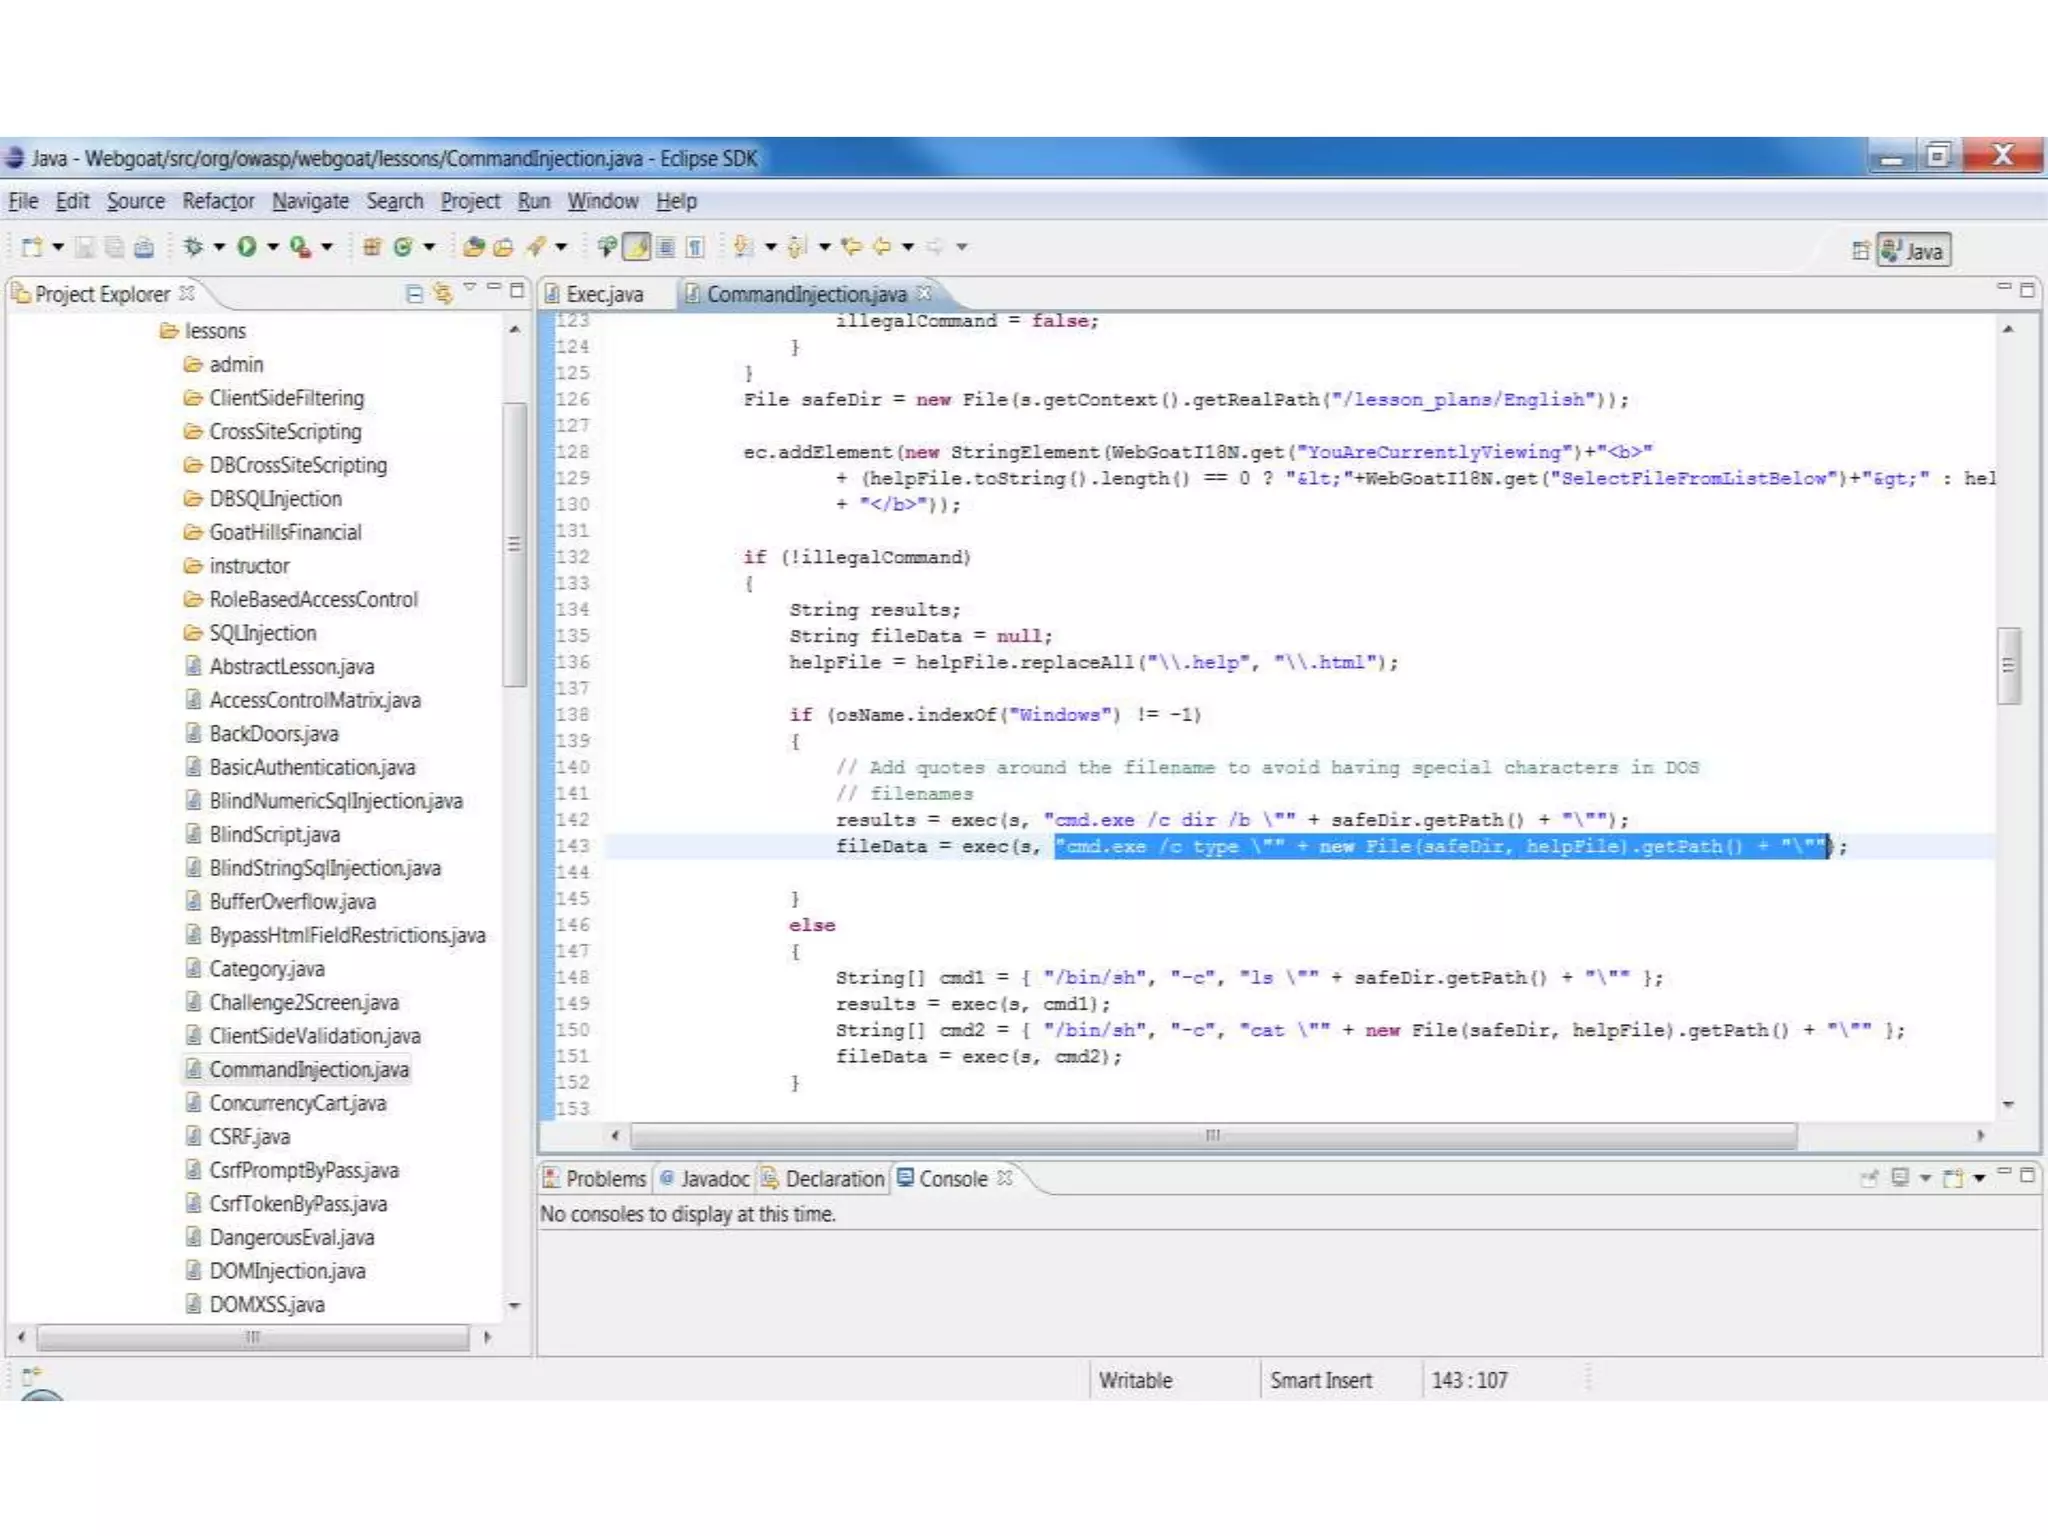Screen dimensions: 2048x1536
Task: Select the Java perspective button
Action: pyautogui.click(x=1914, y=250)
